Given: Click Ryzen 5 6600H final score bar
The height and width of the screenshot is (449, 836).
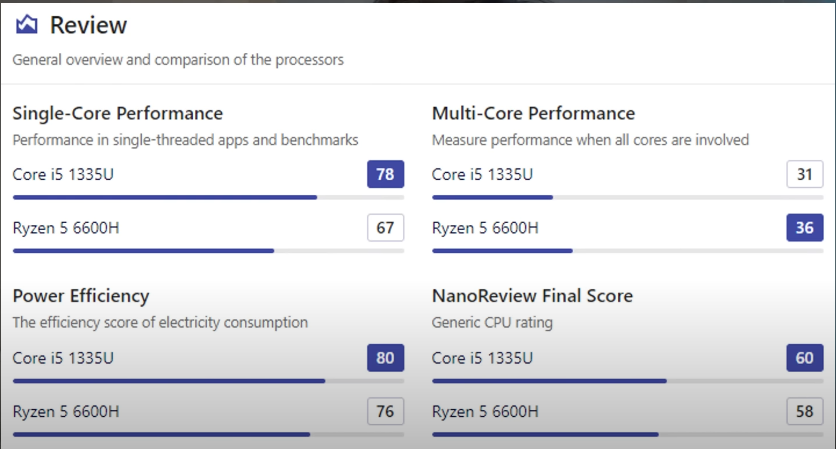Looking at the screenshot, I should (628, 435).
